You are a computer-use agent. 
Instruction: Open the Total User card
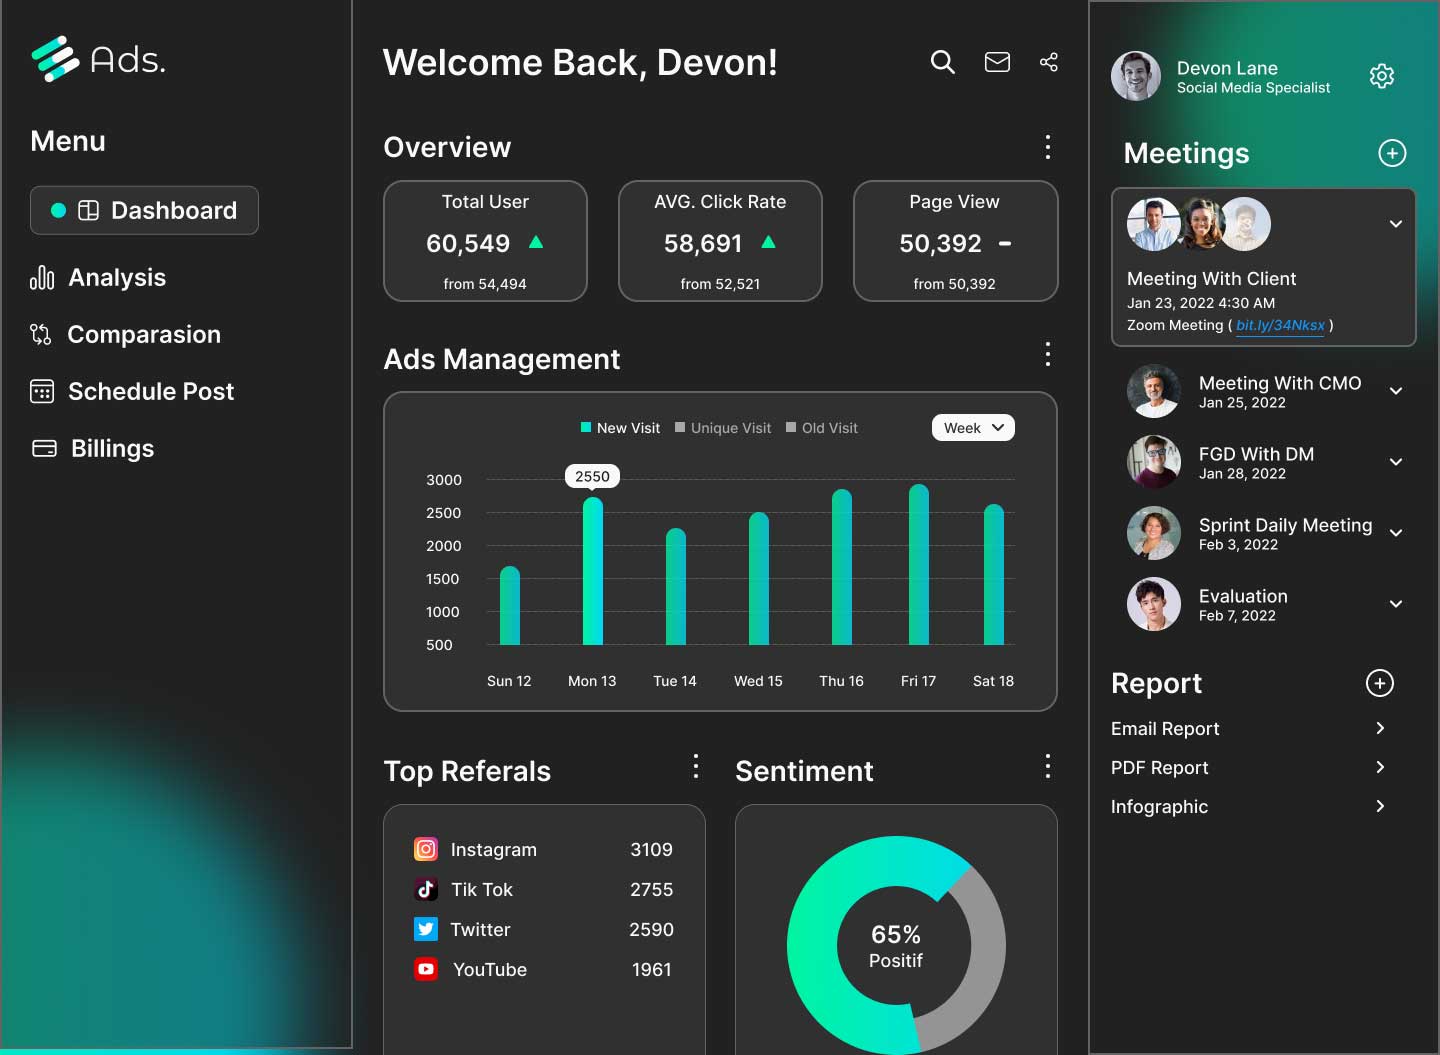[x=485, y=241]
